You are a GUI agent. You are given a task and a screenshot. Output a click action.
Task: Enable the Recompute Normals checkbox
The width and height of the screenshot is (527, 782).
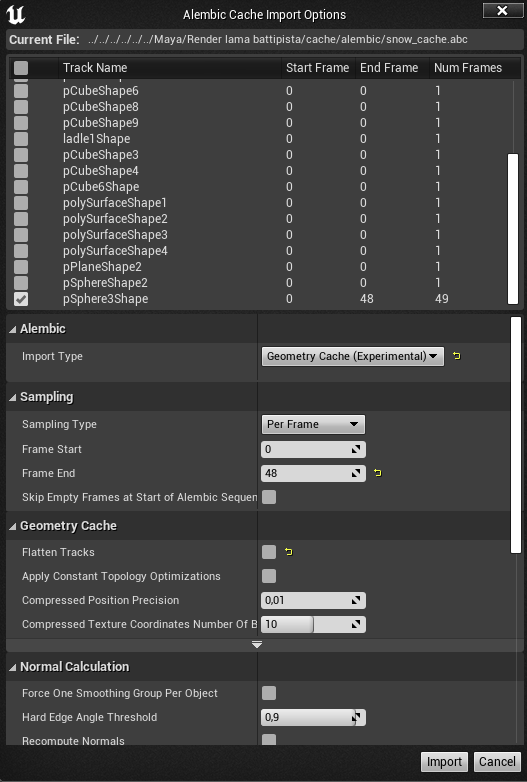point(269,740)
